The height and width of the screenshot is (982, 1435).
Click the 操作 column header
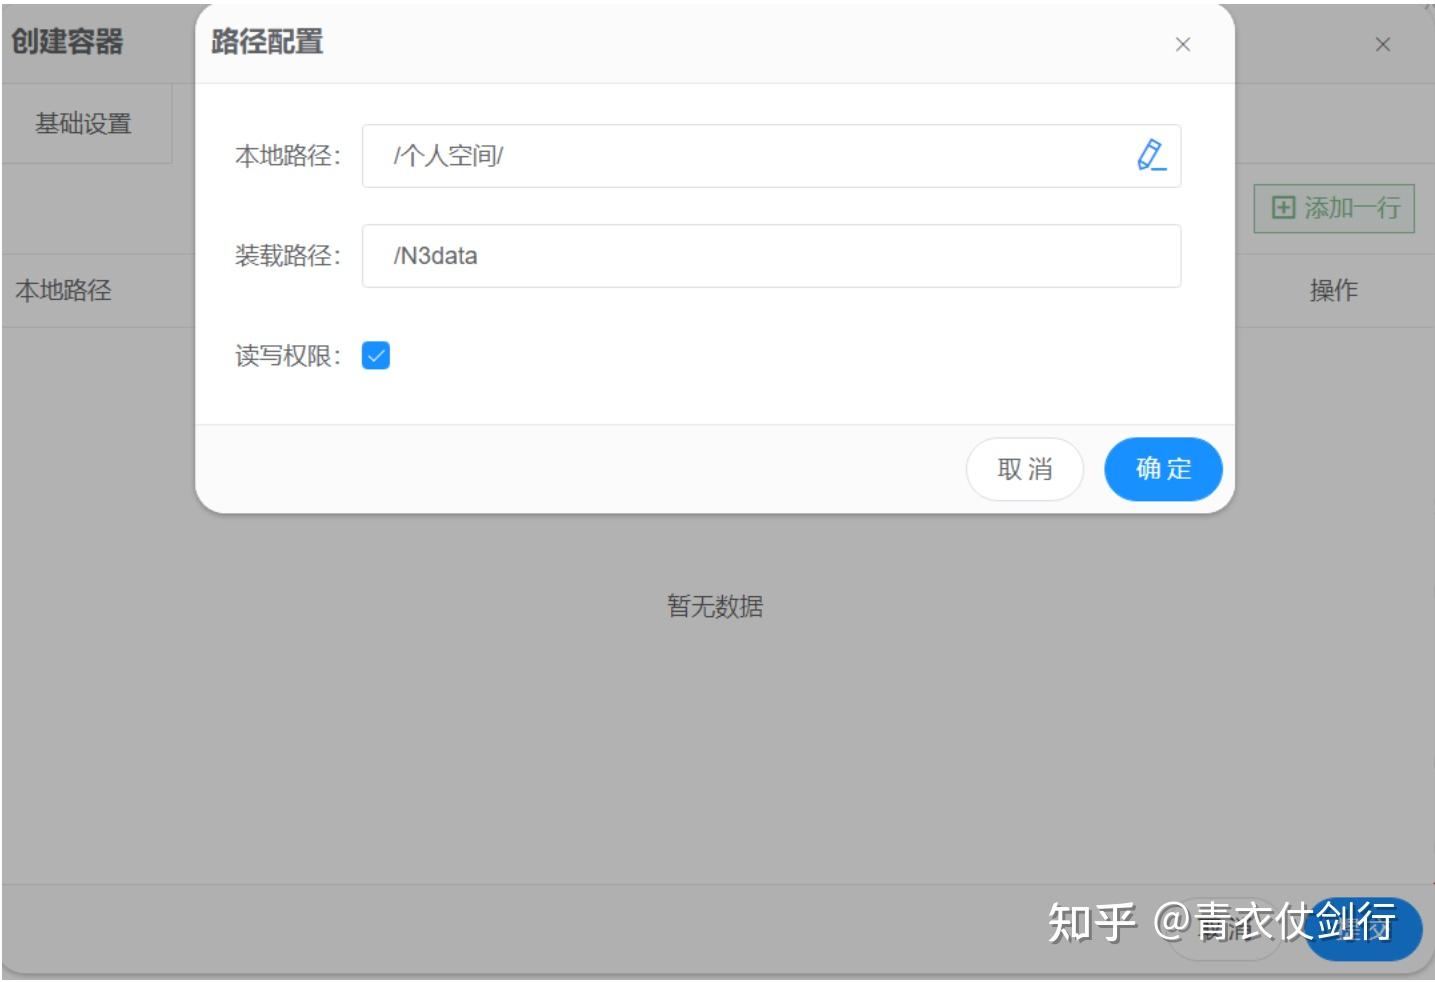1333,290
